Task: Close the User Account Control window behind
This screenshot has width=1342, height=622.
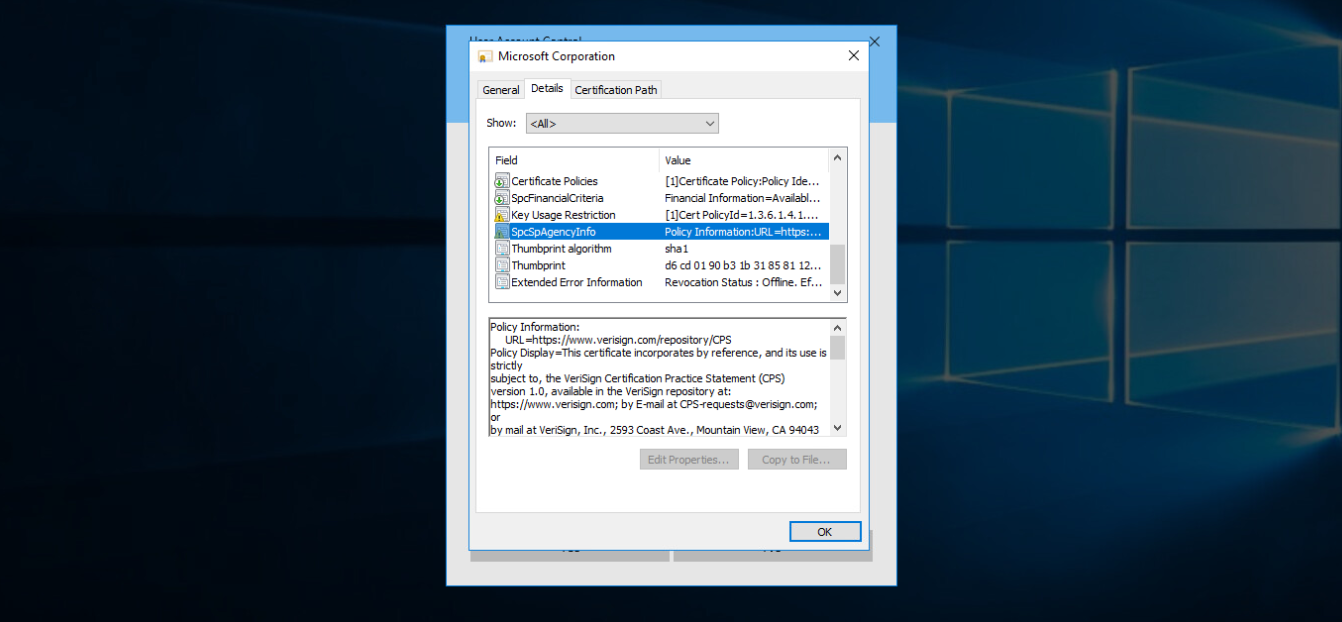Action: [x=875, y=42]
